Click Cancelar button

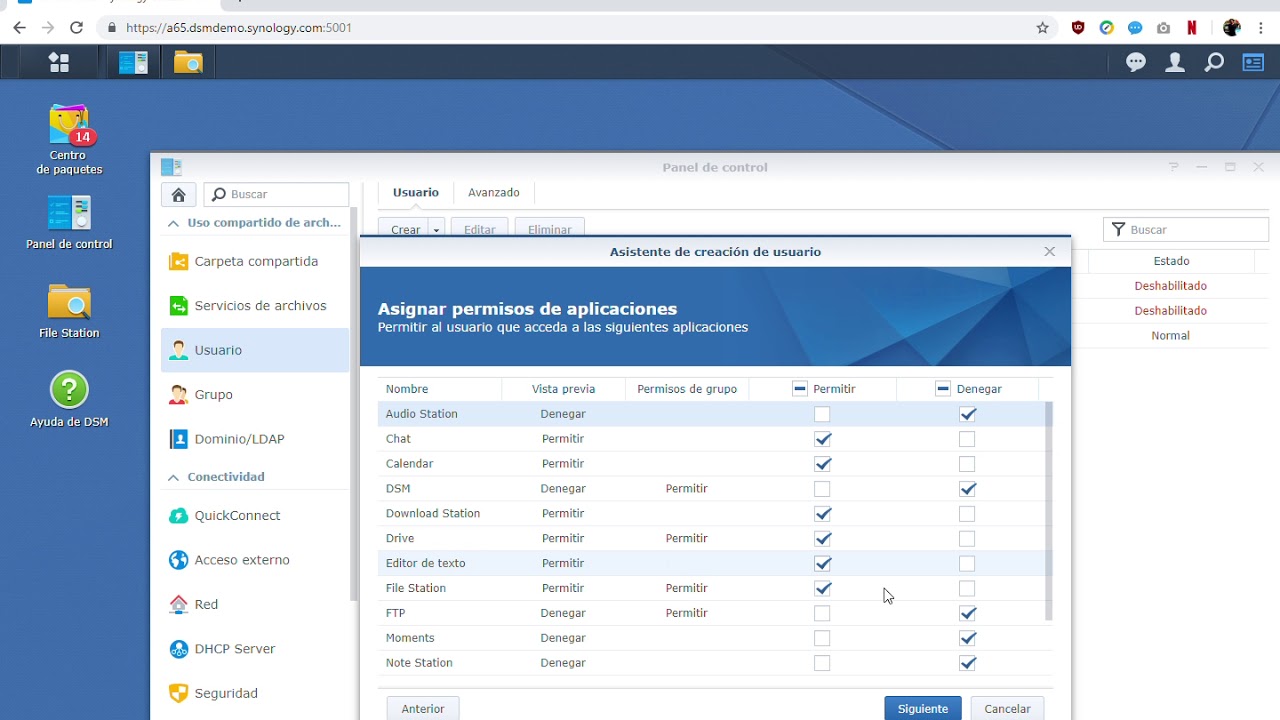tap(1007, 708)
